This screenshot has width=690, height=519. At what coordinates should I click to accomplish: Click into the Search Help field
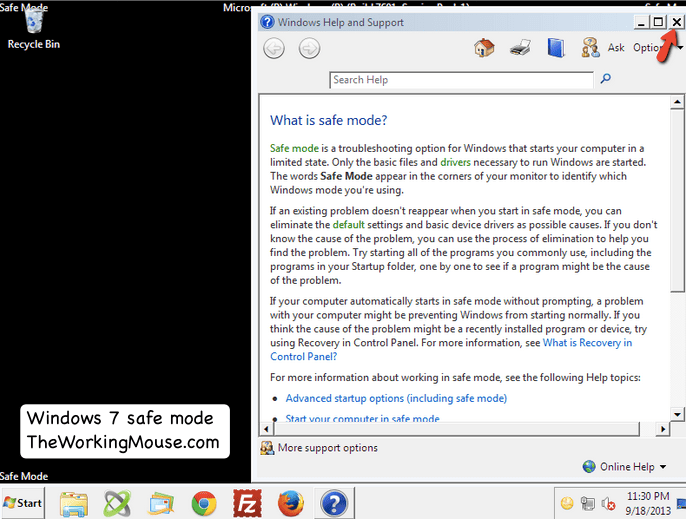pyautogui.click(x=461, y=80)
